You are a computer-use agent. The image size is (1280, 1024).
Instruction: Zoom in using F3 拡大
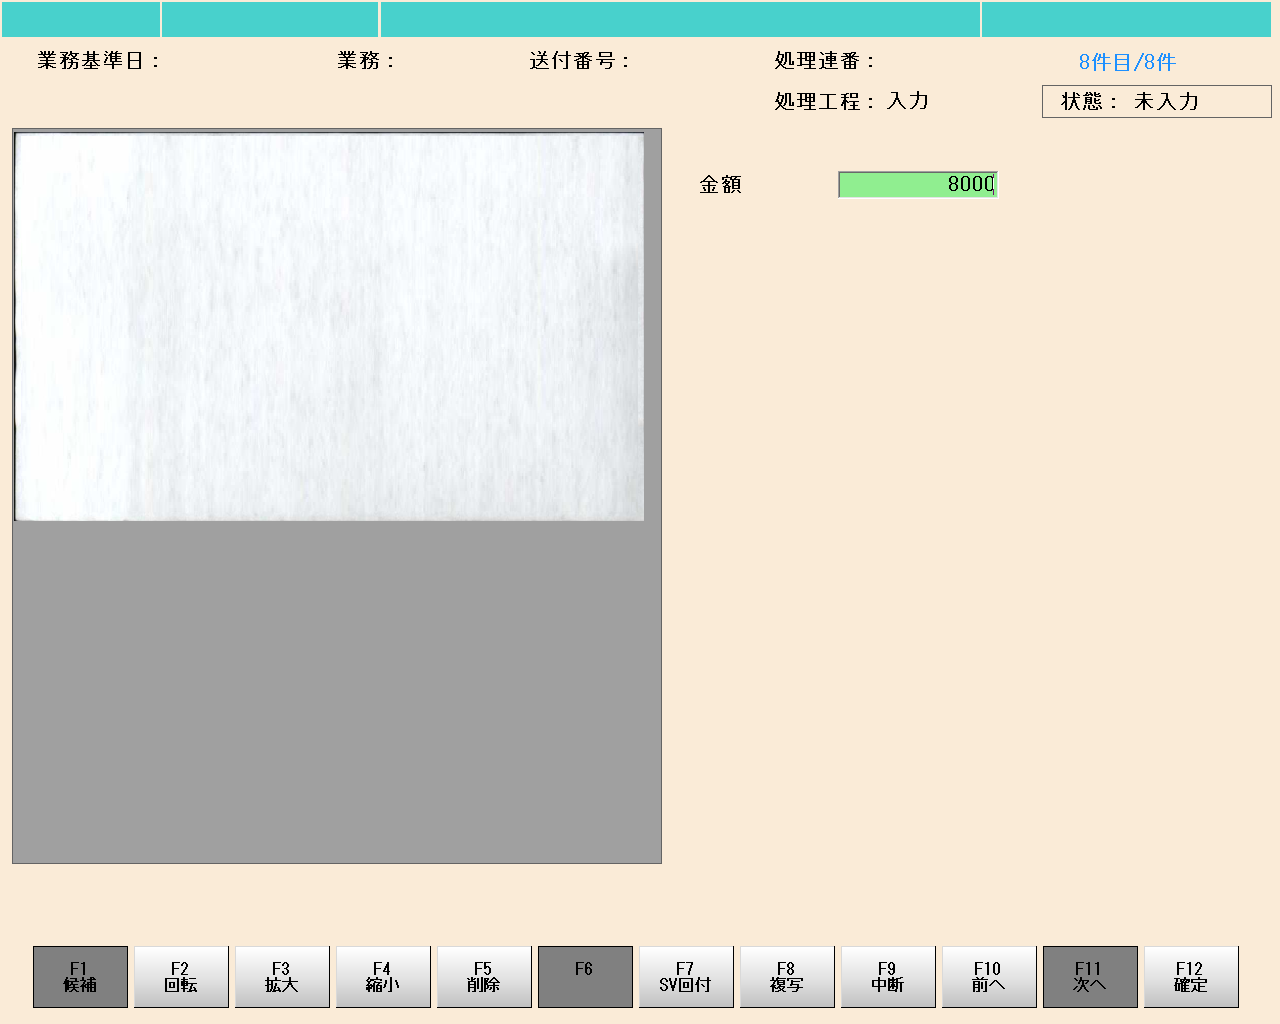click(282, 976)
